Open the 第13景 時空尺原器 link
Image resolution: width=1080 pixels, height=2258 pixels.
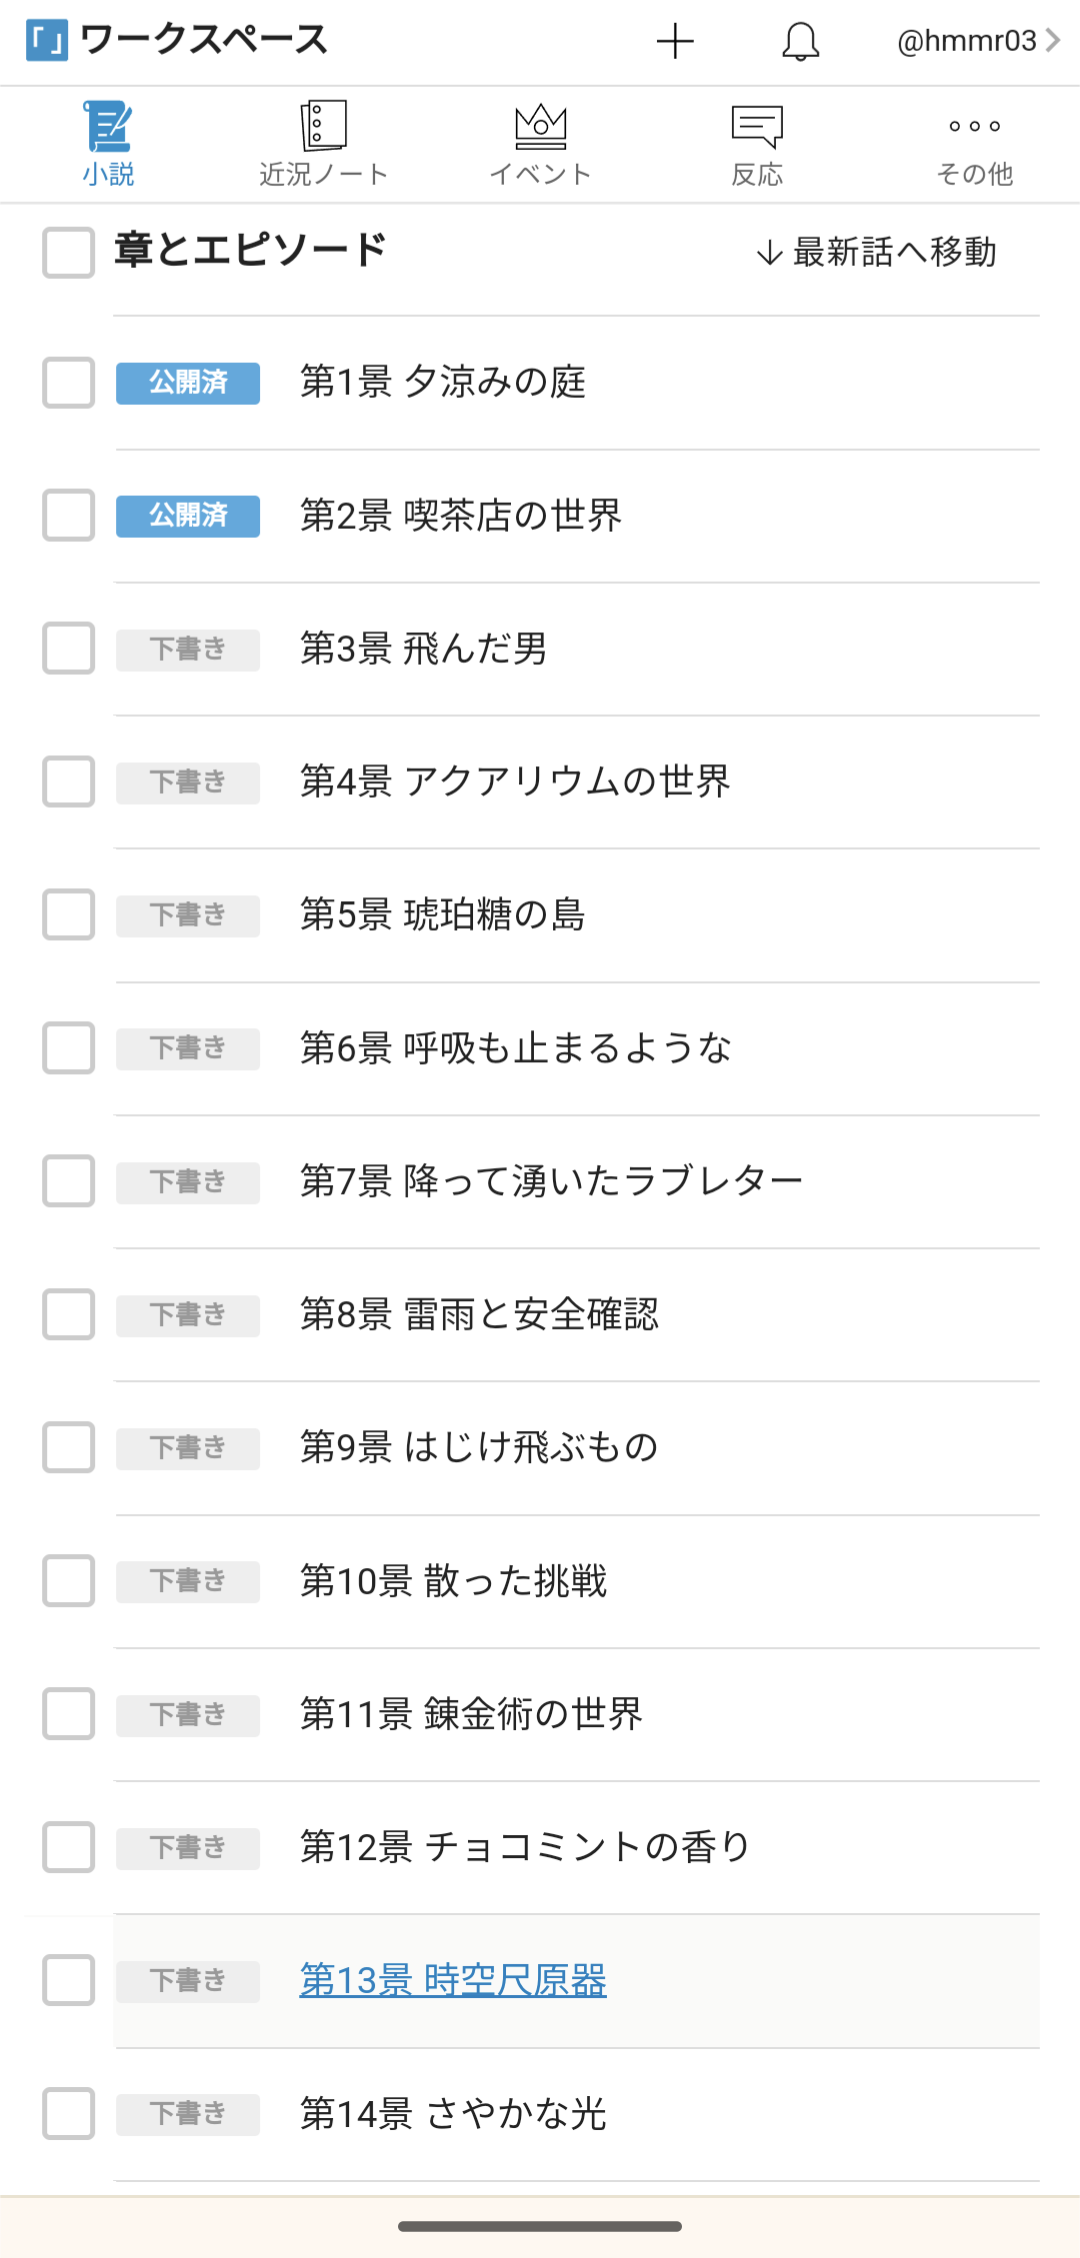click(x=453, y=1980)
